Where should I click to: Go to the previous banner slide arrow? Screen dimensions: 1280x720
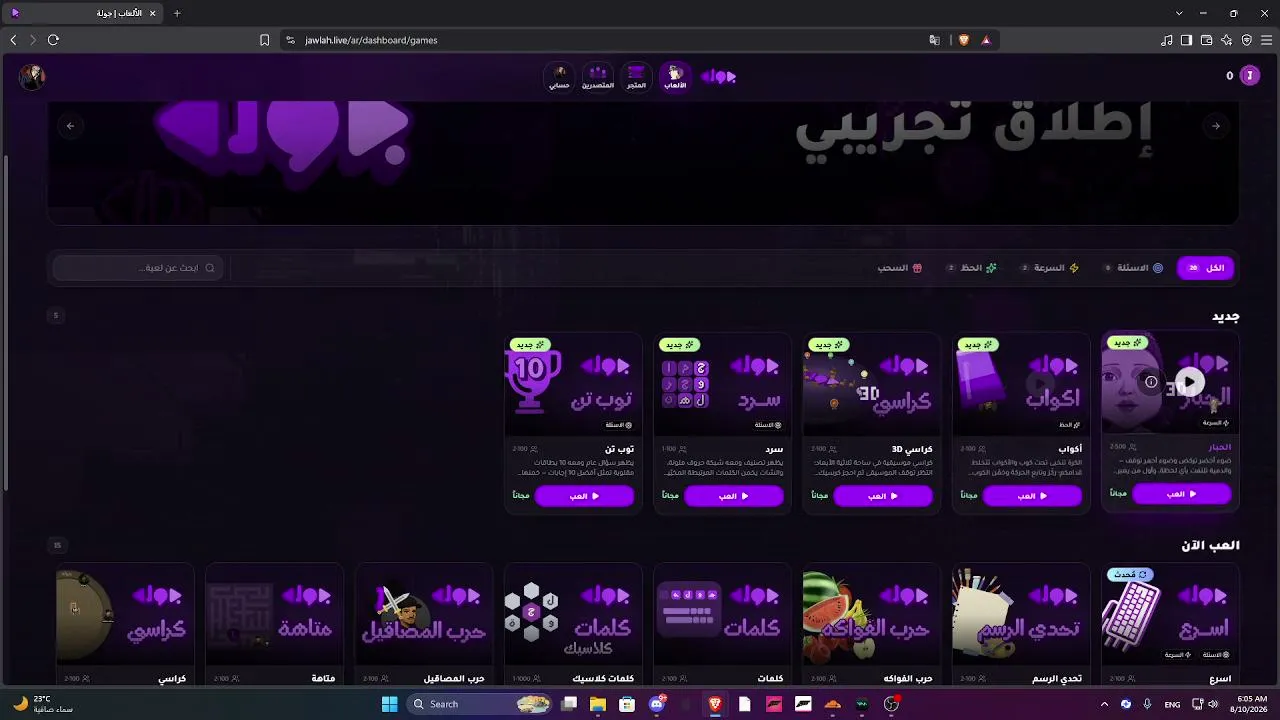point(70,126)
